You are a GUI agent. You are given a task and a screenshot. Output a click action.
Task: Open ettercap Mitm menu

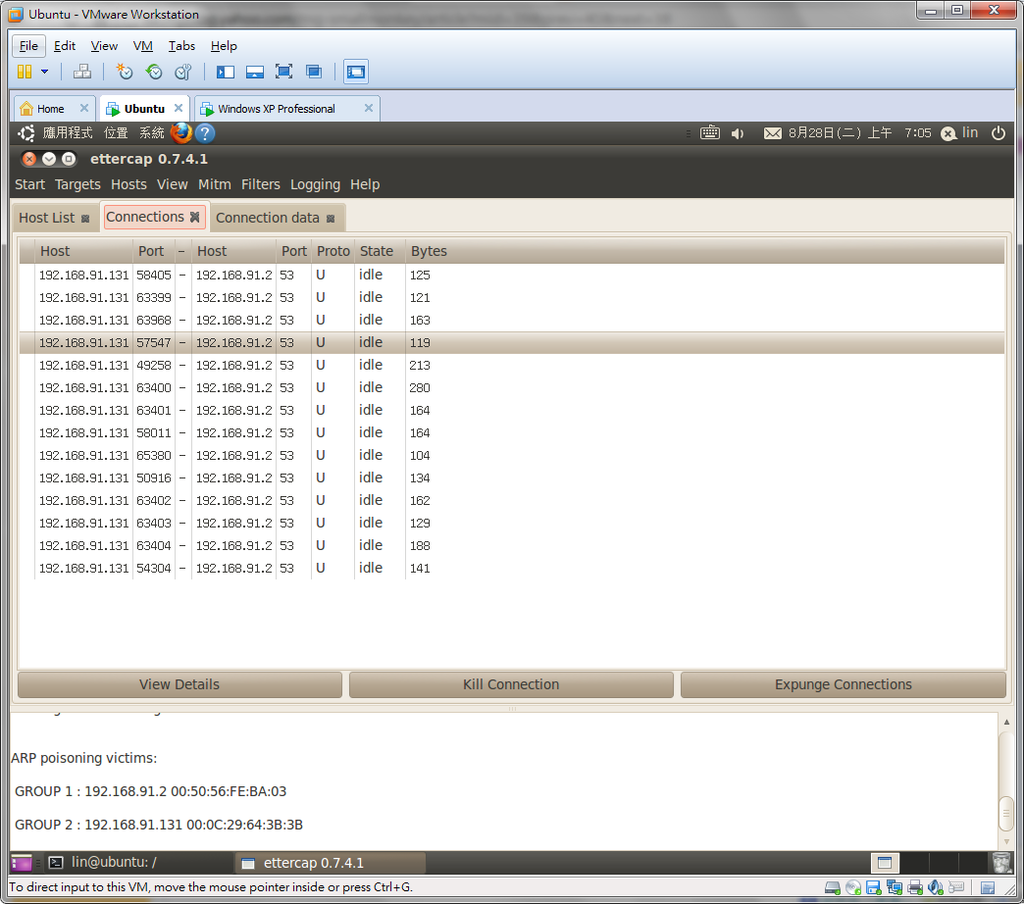[x=215, y=184]
